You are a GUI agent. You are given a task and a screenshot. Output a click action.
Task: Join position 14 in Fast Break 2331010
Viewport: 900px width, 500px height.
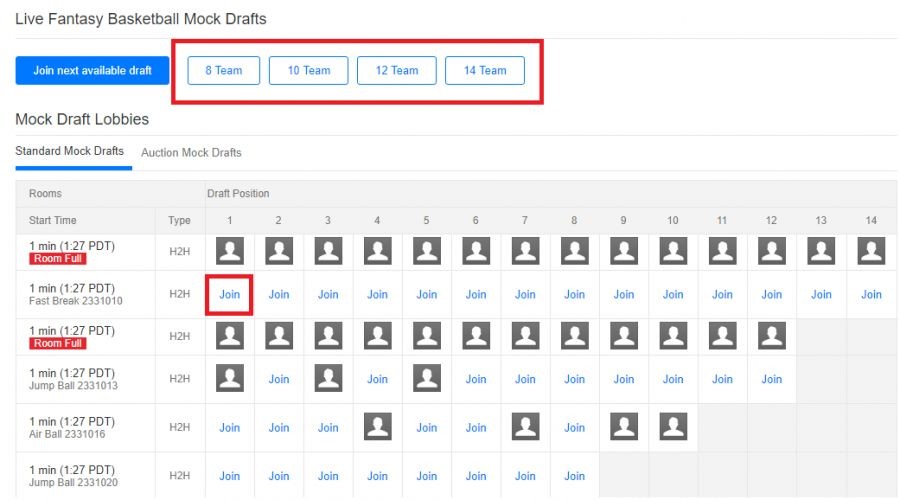click(x=871, y=294)
